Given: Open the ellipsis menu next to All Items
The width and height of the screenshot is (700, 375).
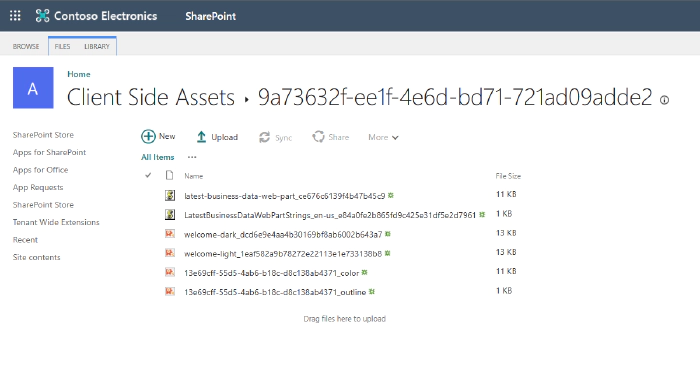Looking at the screenshot, I should (x=192, y=157).
